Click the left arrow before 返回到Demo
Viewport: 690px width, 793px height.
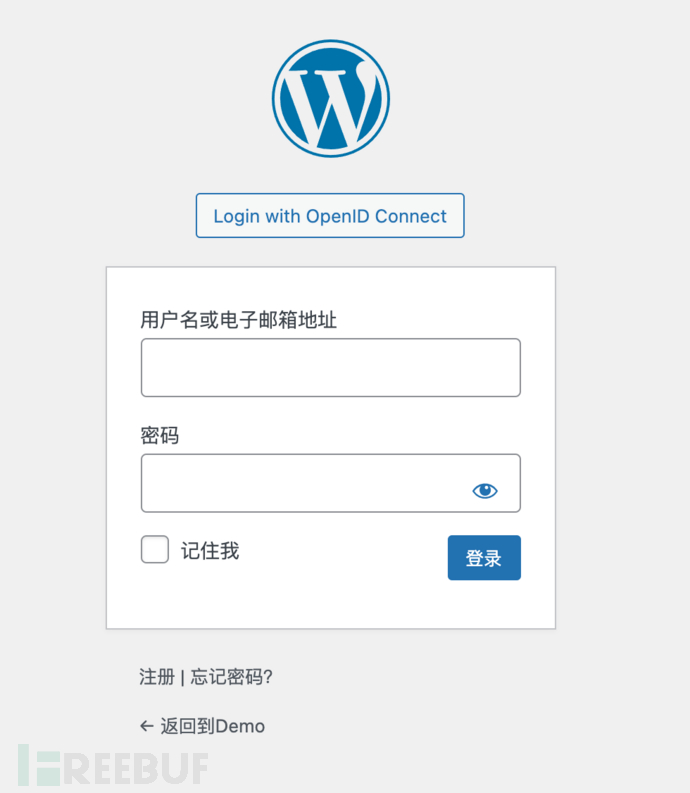[147, 726]
